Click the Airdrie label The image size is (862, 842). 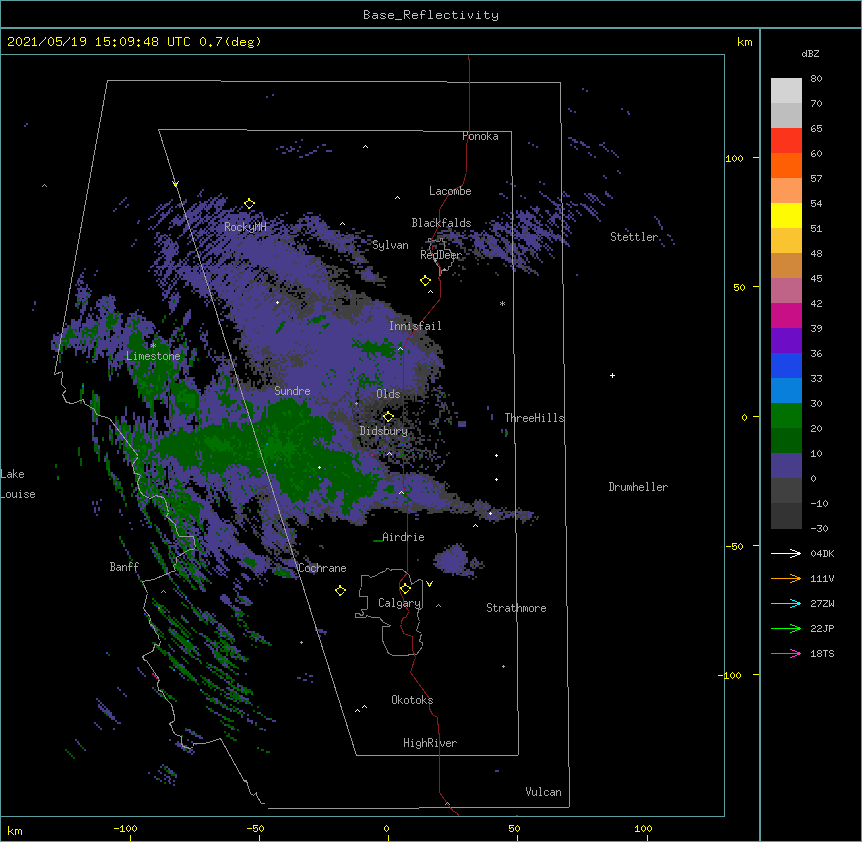pyautogui.click(x=404, y=537)
